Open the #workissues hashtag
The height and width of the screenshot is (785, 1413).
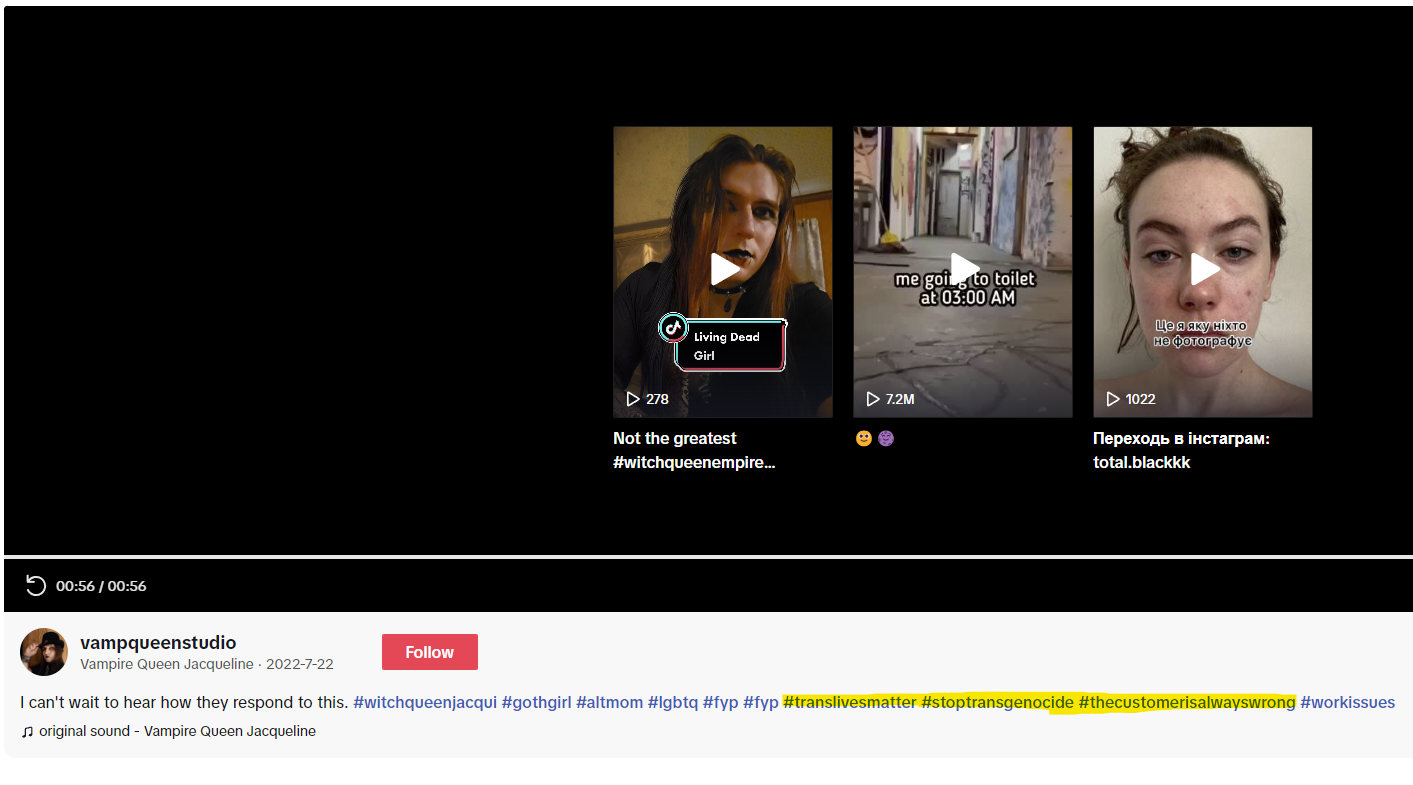[x=1348, y=702]
